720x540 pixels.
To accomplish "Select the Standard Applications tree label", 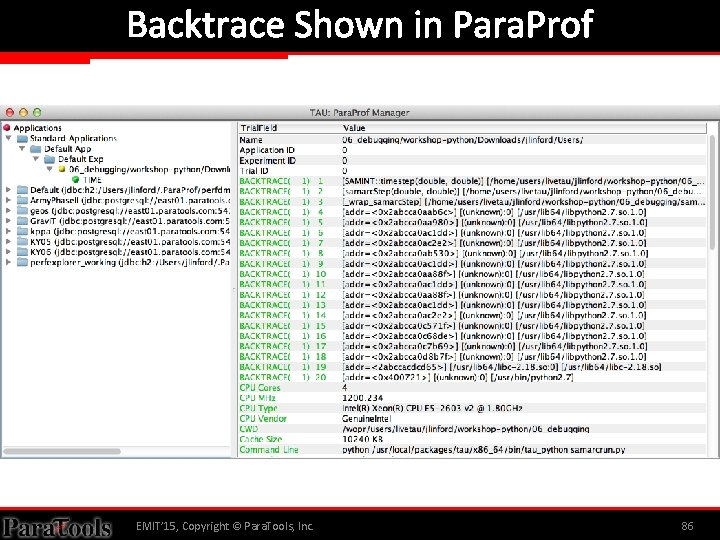I will pyautogui.click(x=73, y=138).
